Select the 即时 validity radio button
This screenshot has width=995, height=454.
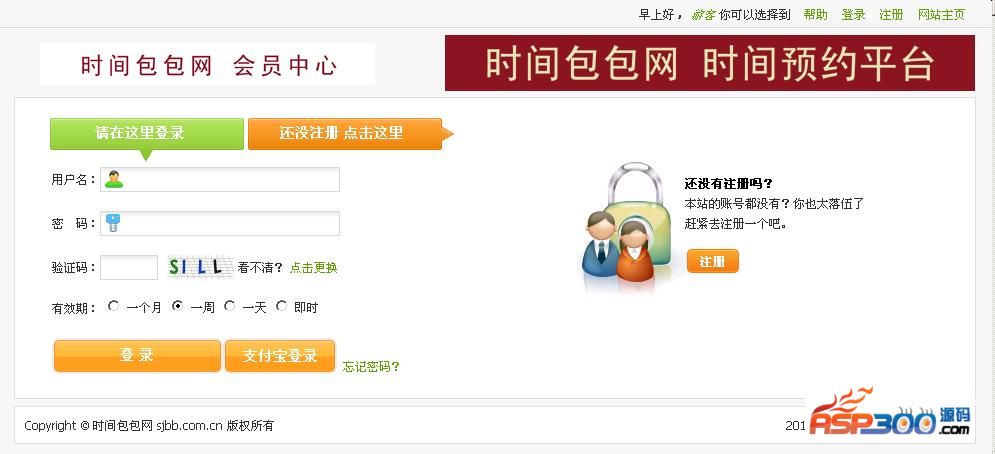(x=281, y=306)
